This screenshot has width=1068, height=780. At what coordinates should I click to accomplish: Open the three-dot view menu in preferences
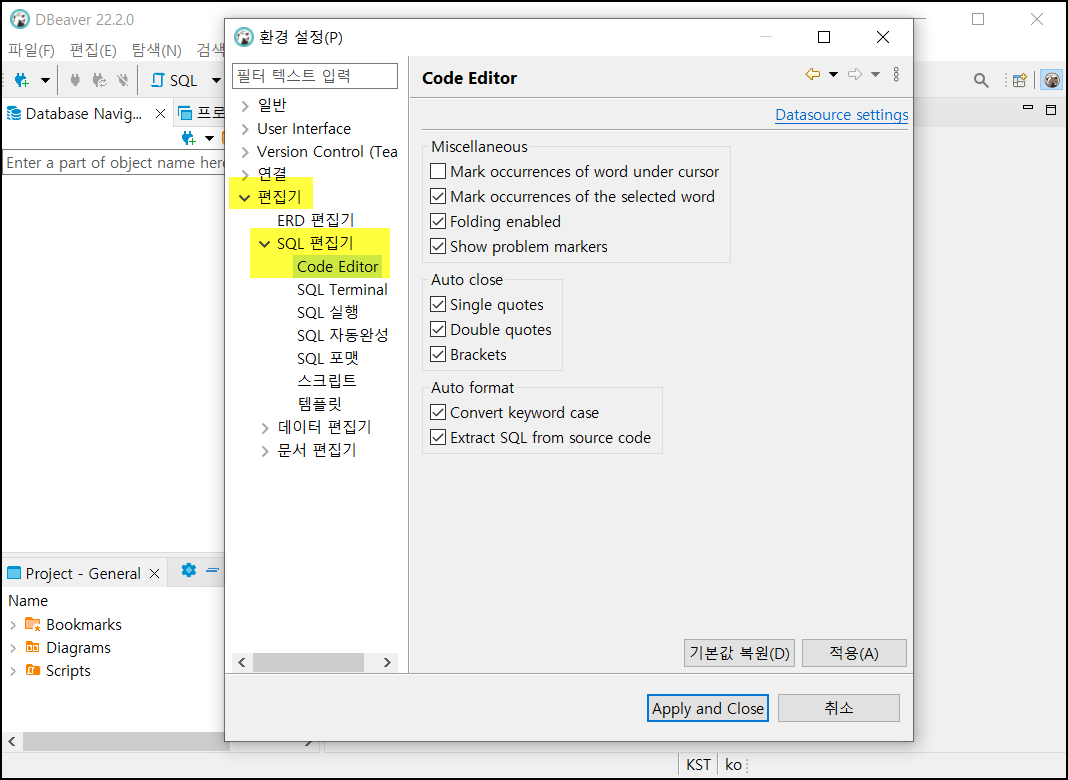coord(896,74)
